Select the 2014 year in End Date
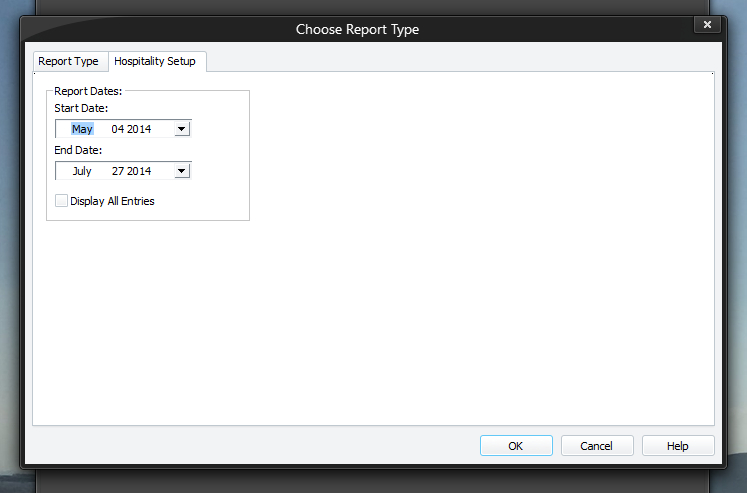747x493 pixels. [139, 171]
